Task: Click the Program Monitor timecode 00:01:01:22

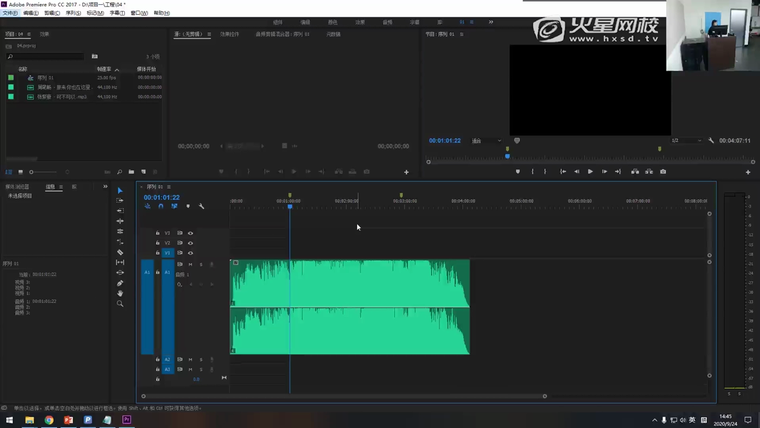Action: [445, 141]
